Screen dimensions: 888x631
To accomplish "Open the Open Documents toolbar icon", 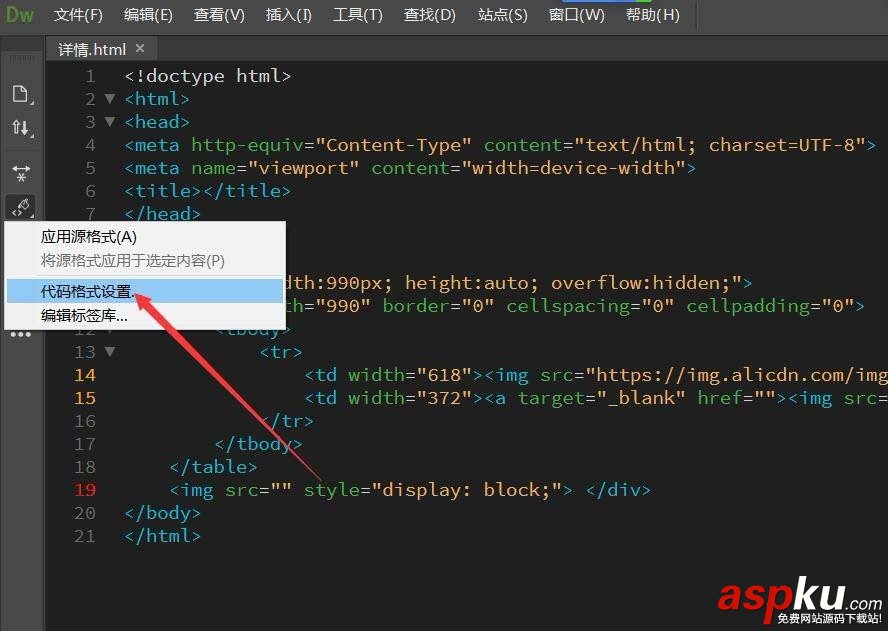I will (x=22, y=95).
